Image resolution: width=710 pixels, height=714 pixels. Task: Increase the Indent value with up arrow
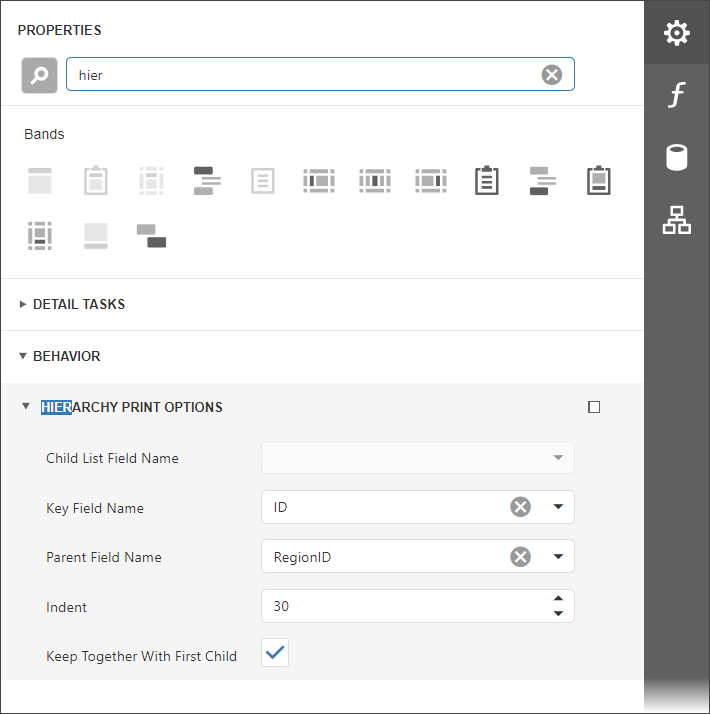coord(558,599)
